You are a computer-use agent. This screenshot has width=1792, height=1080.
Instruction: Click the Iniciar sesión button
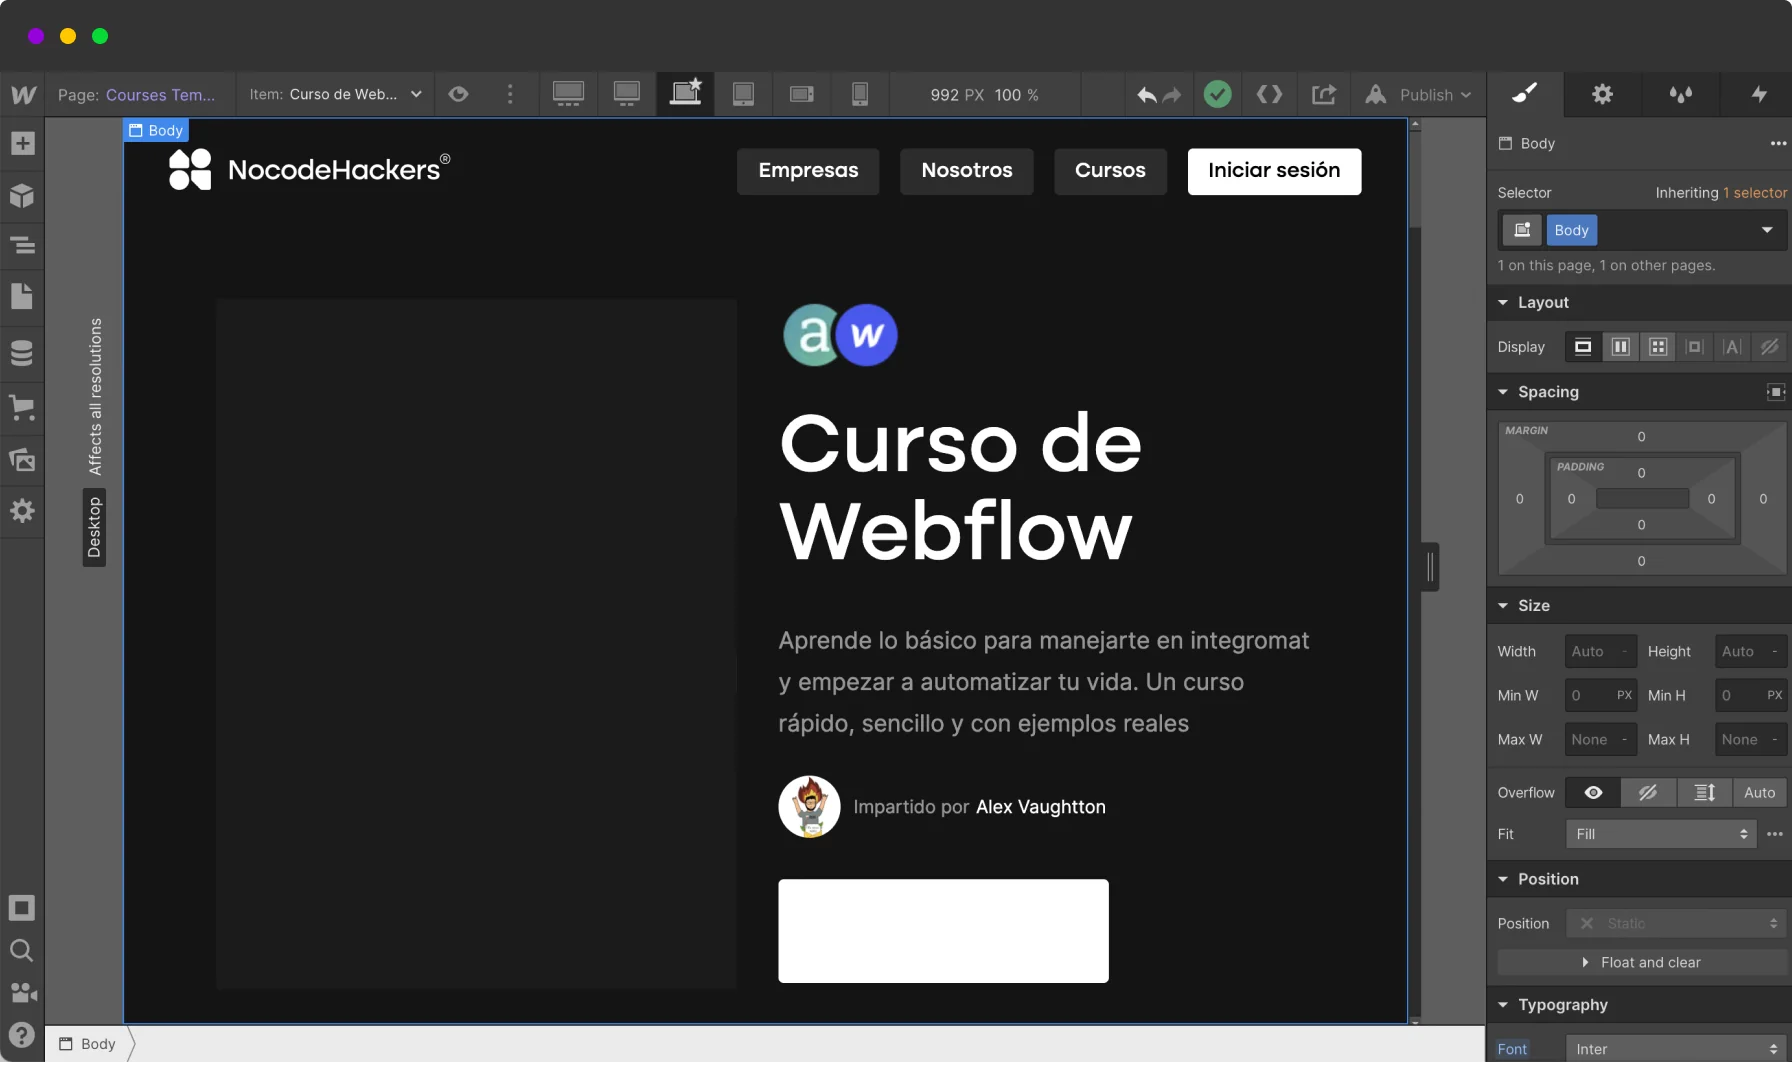1273,171
